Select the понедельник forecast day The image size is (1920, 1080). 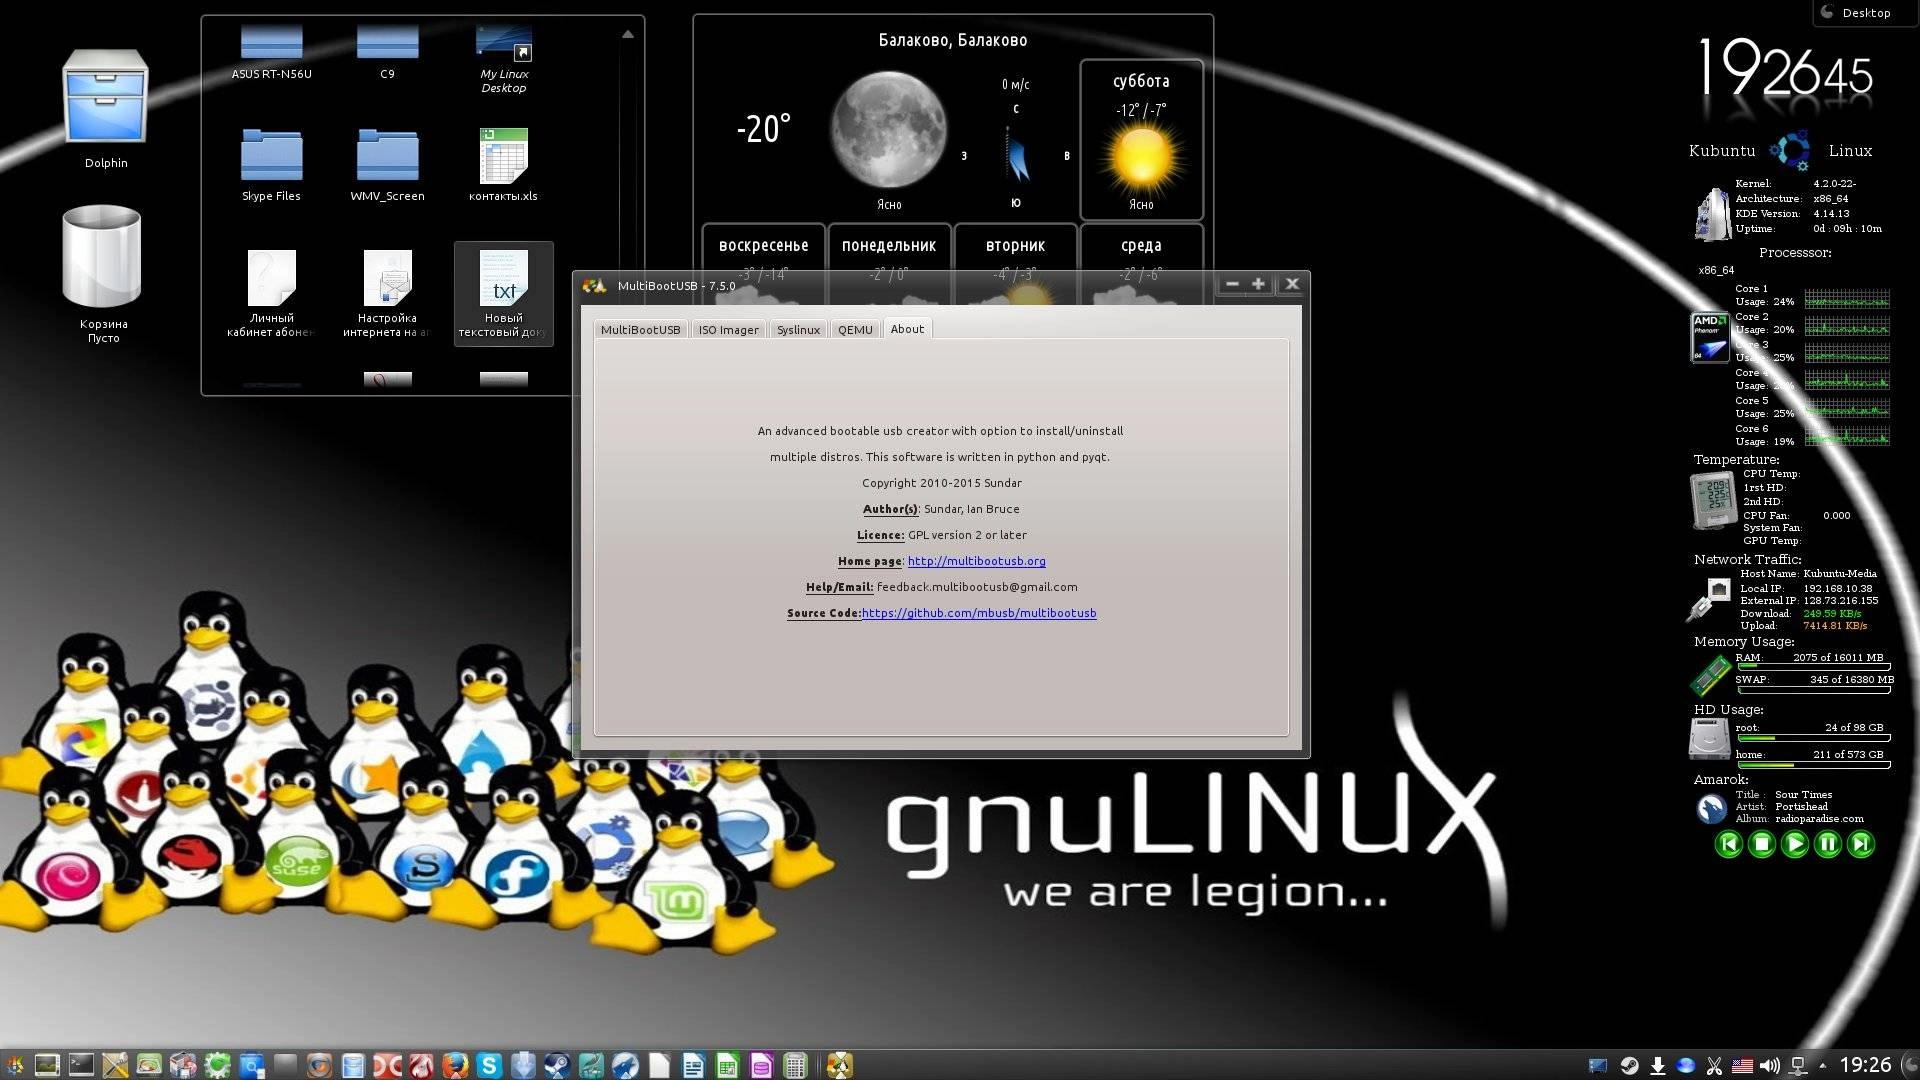[x=889, y=248]
